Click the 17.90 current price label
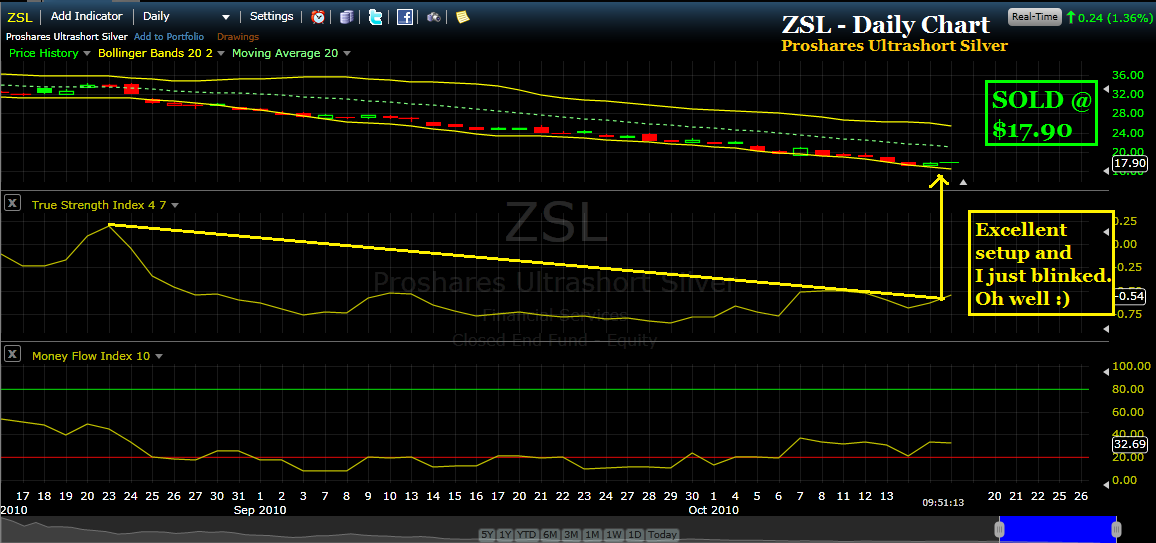This screenshot has height=543, width=1156. point(1129,164)
